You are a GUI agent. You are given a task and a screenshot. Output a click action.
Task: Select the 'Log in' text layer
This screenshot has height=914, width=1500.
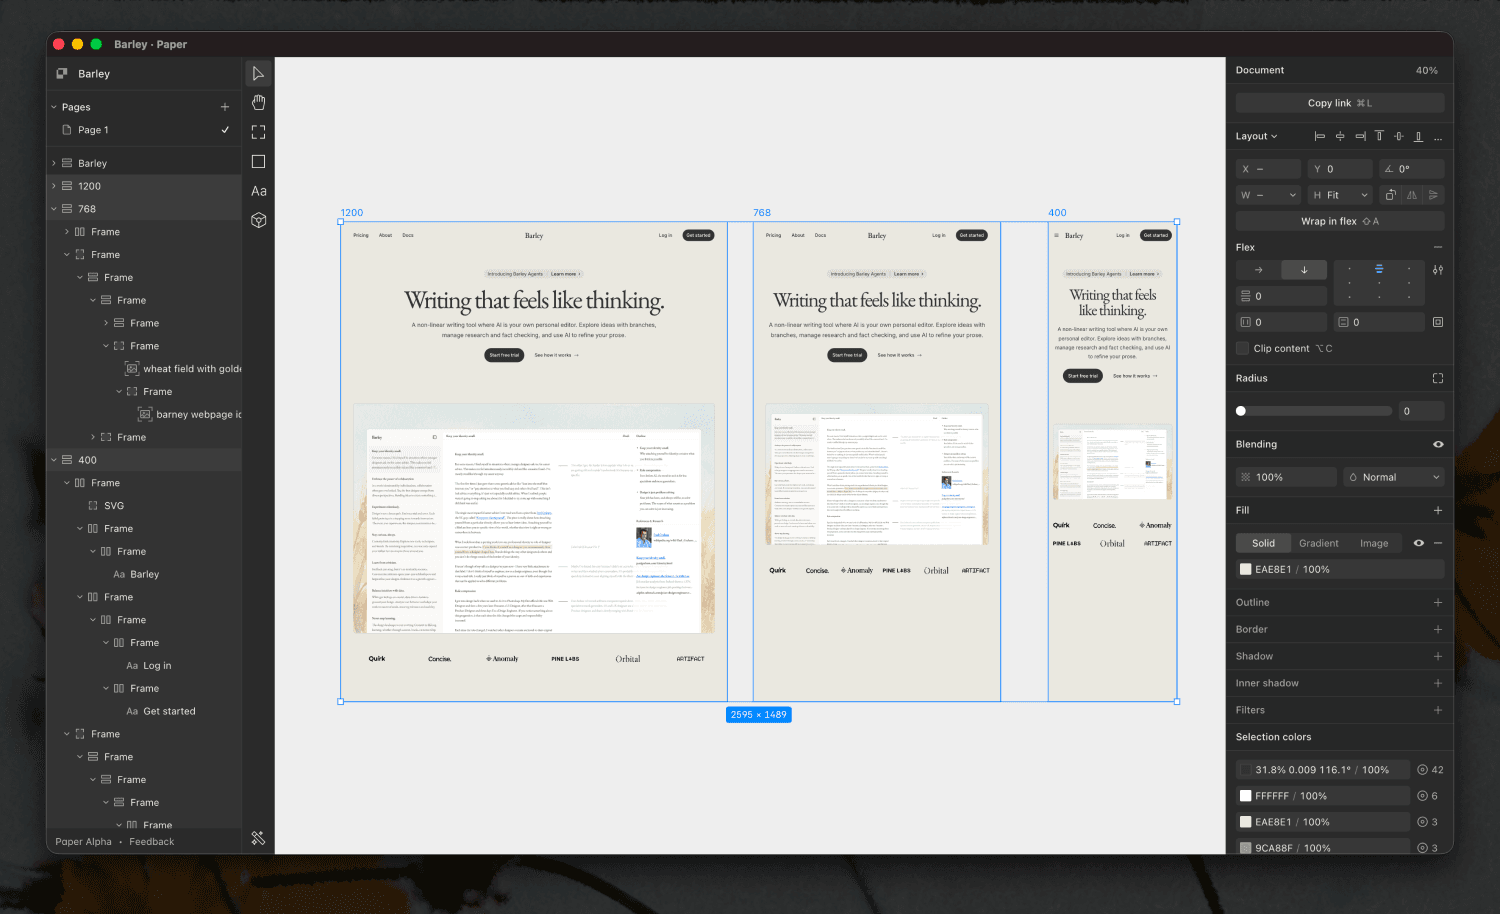point(144,666)
